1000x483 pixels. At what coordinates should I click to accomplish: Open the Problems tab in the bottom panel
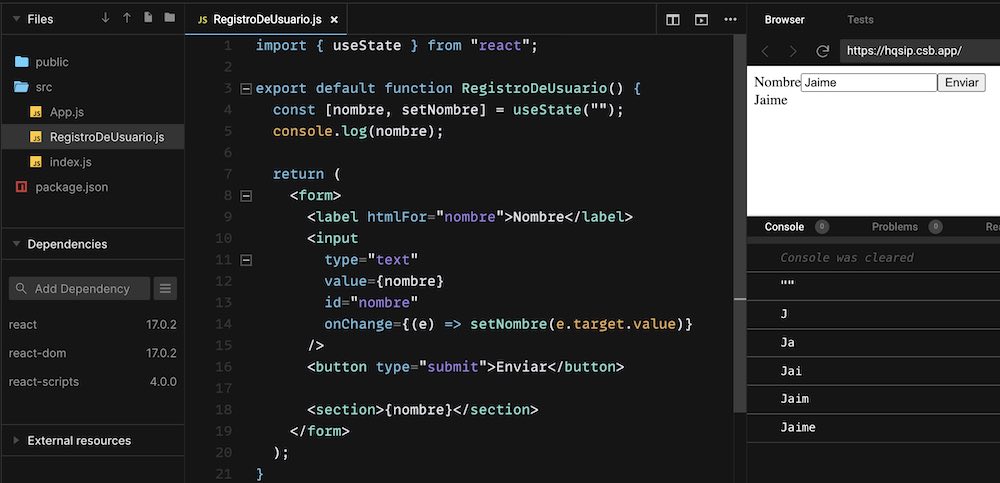pyautogui.click(x=895, y=227)
